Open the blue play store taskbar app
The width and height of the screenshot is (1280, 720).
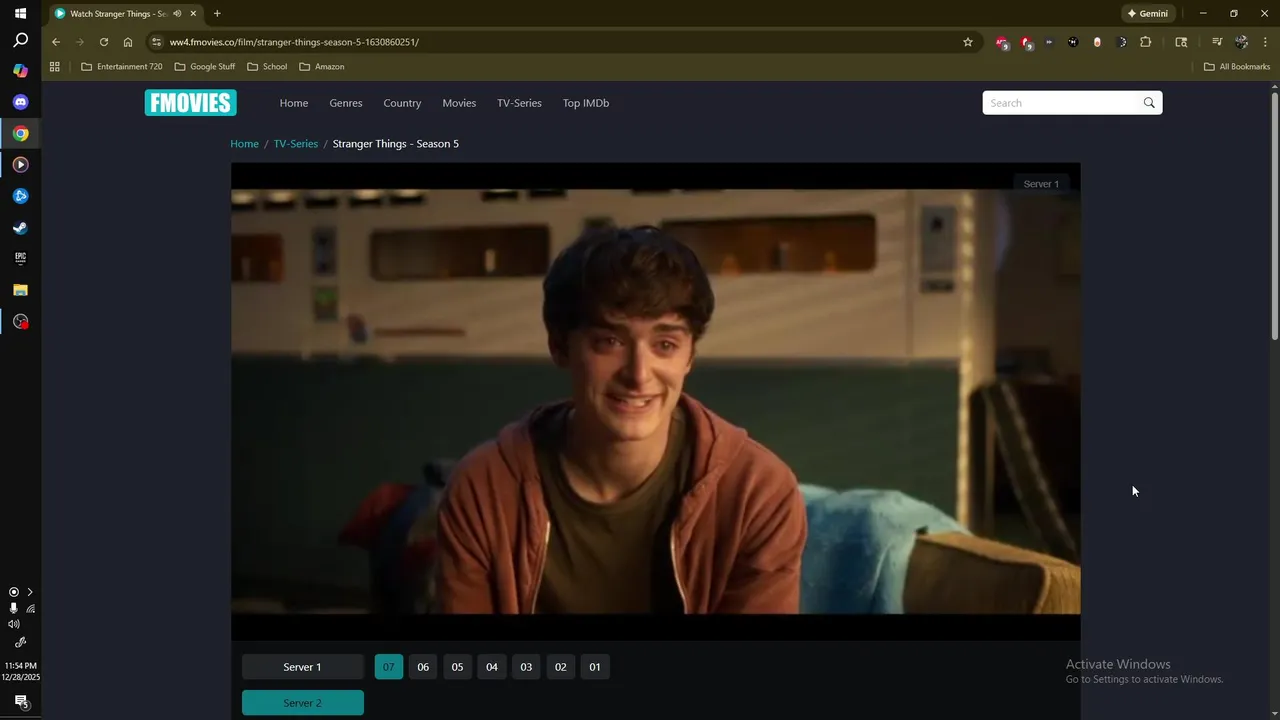20,196
